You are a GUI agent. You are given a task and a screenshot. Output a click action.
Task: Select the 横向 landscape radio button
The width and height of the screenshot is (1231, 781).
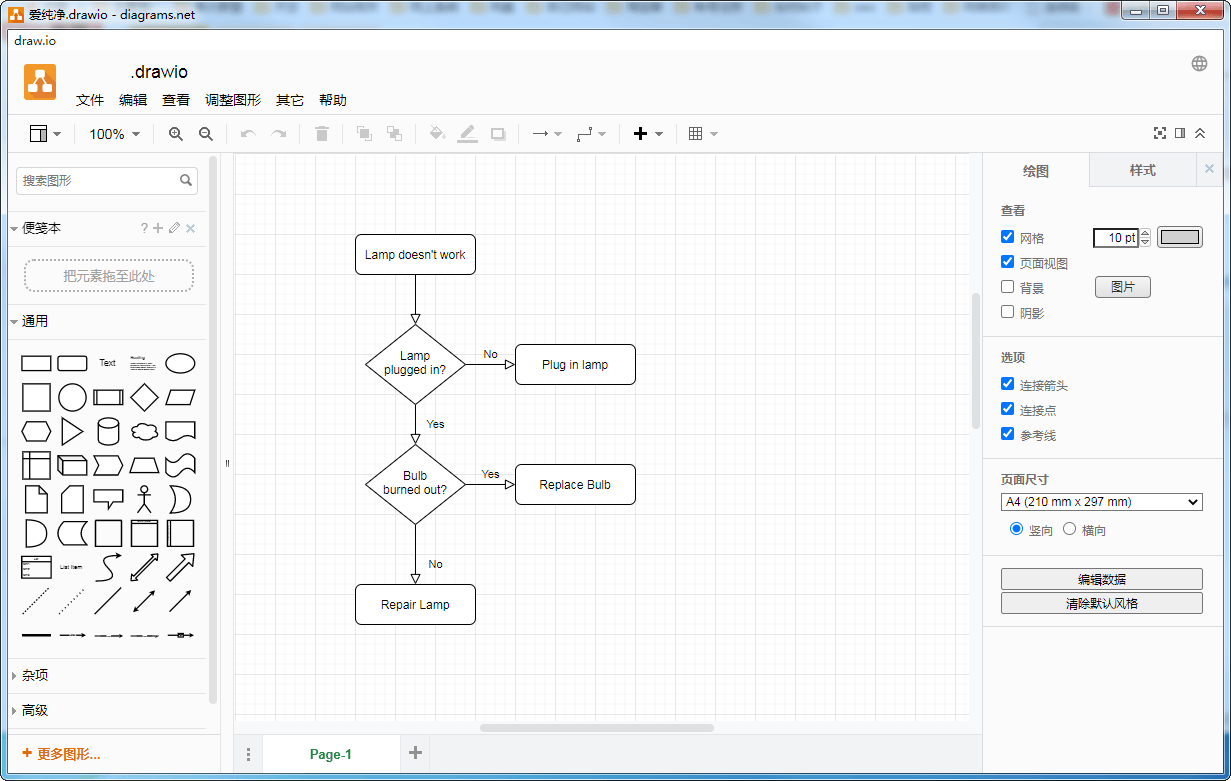click(x=1069, y=529)
